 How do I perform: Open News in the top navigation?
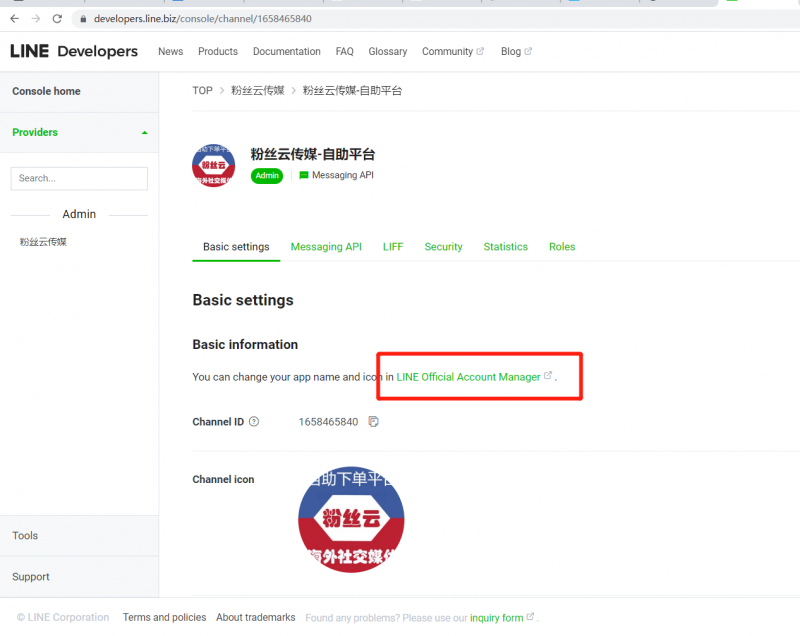[x=170, y=52]
